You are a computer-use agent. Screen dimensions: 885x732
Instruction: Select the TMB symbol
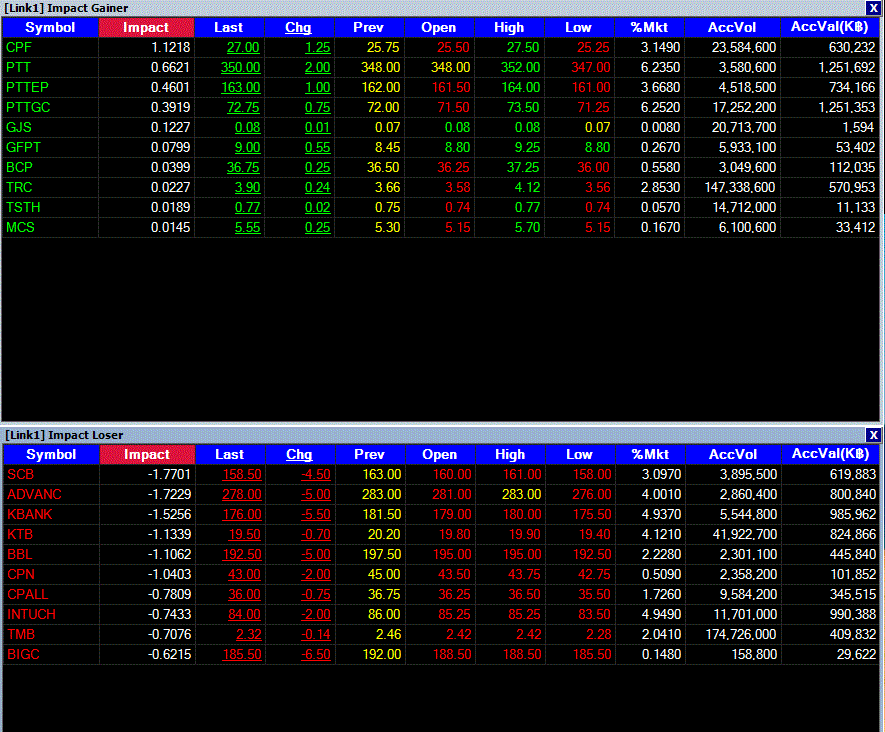click(x=21, y=635)
